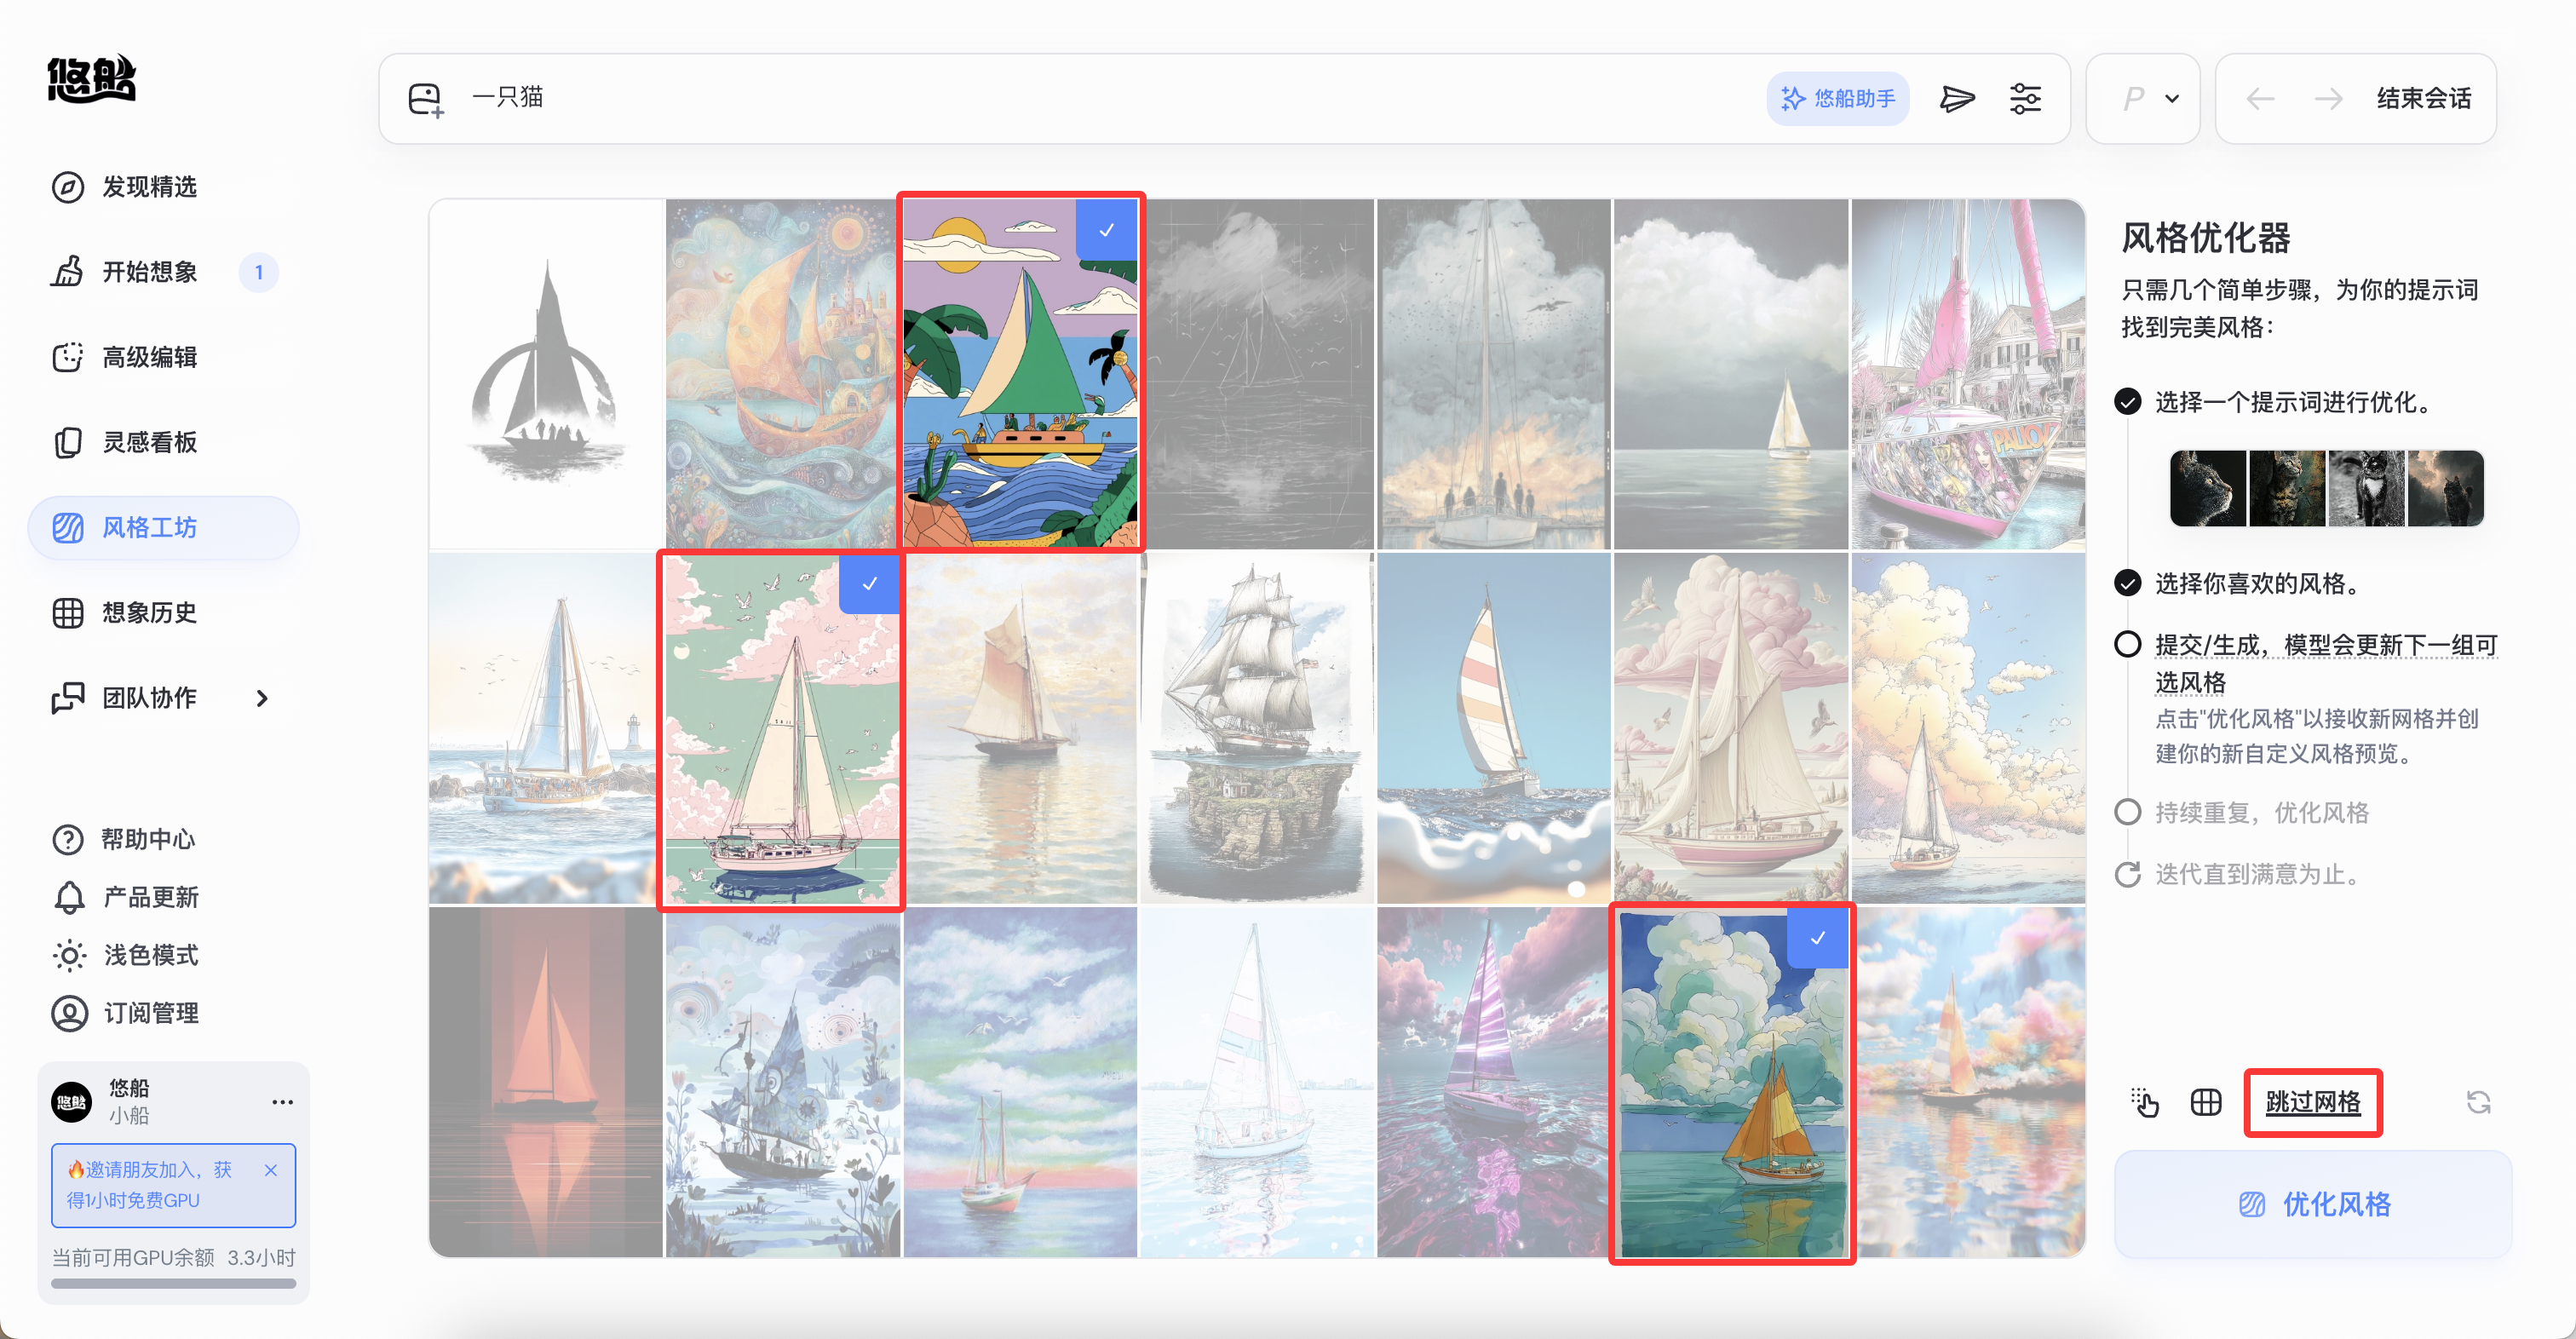This screenshot has width=2576, height=1339.
Task: Select the first cat prompt thumbnail
Action: coord(2207,488)
